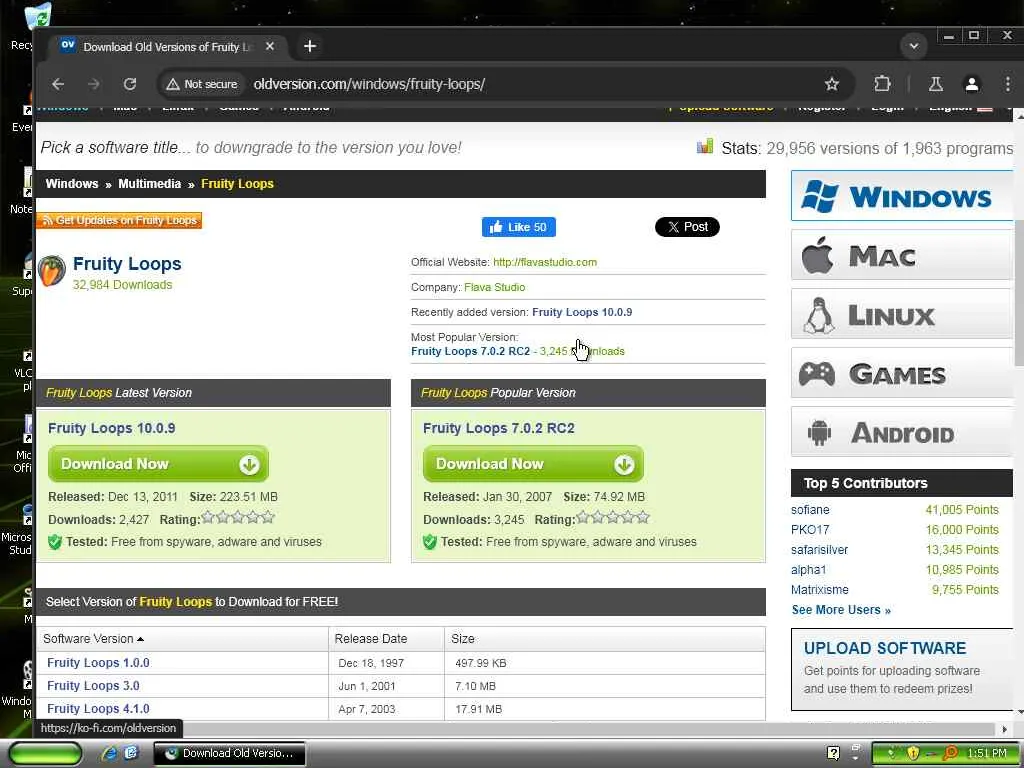Open contributor sofiane profile
Image resolution: width=1024 pixels, height=768 pixels.
click(810, 509)
